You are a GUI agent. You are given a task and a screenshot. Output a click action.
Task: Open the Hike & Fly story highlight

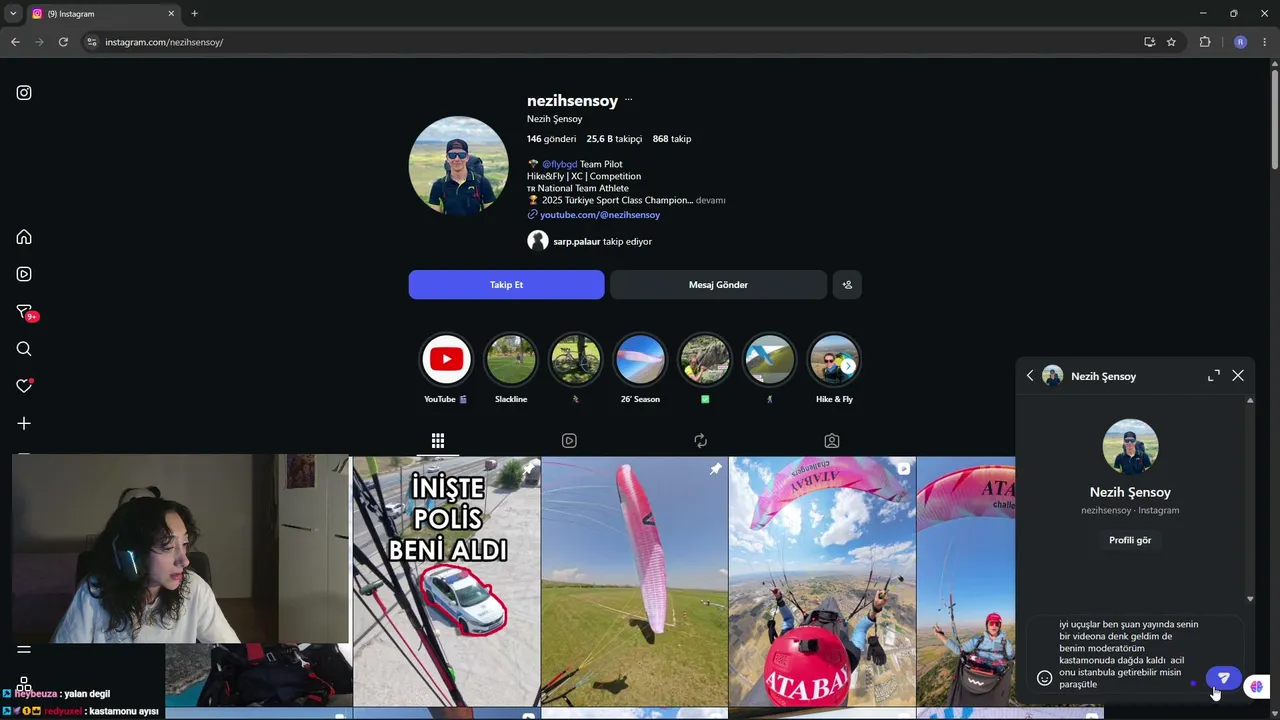pyautogui.click(x=834, y=368)
